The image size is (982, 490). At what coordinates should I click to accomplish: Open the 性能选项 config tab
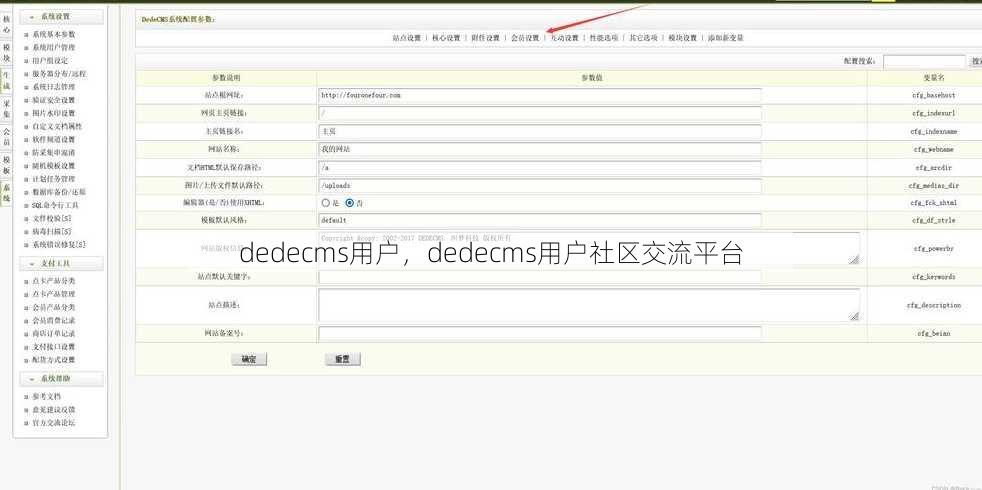pos(604,38)
